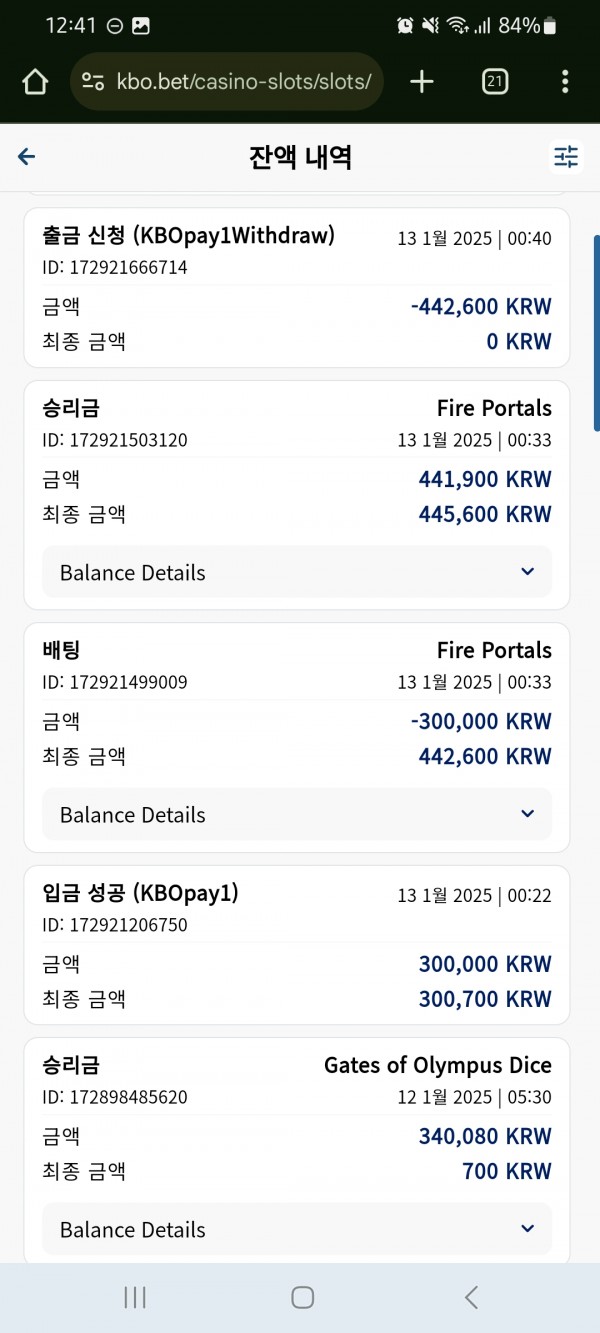The width and height of the screenshot is (600, 1333).
Task: Tap the 잔액 내역 page title
Action: click(x=300, y=157)
